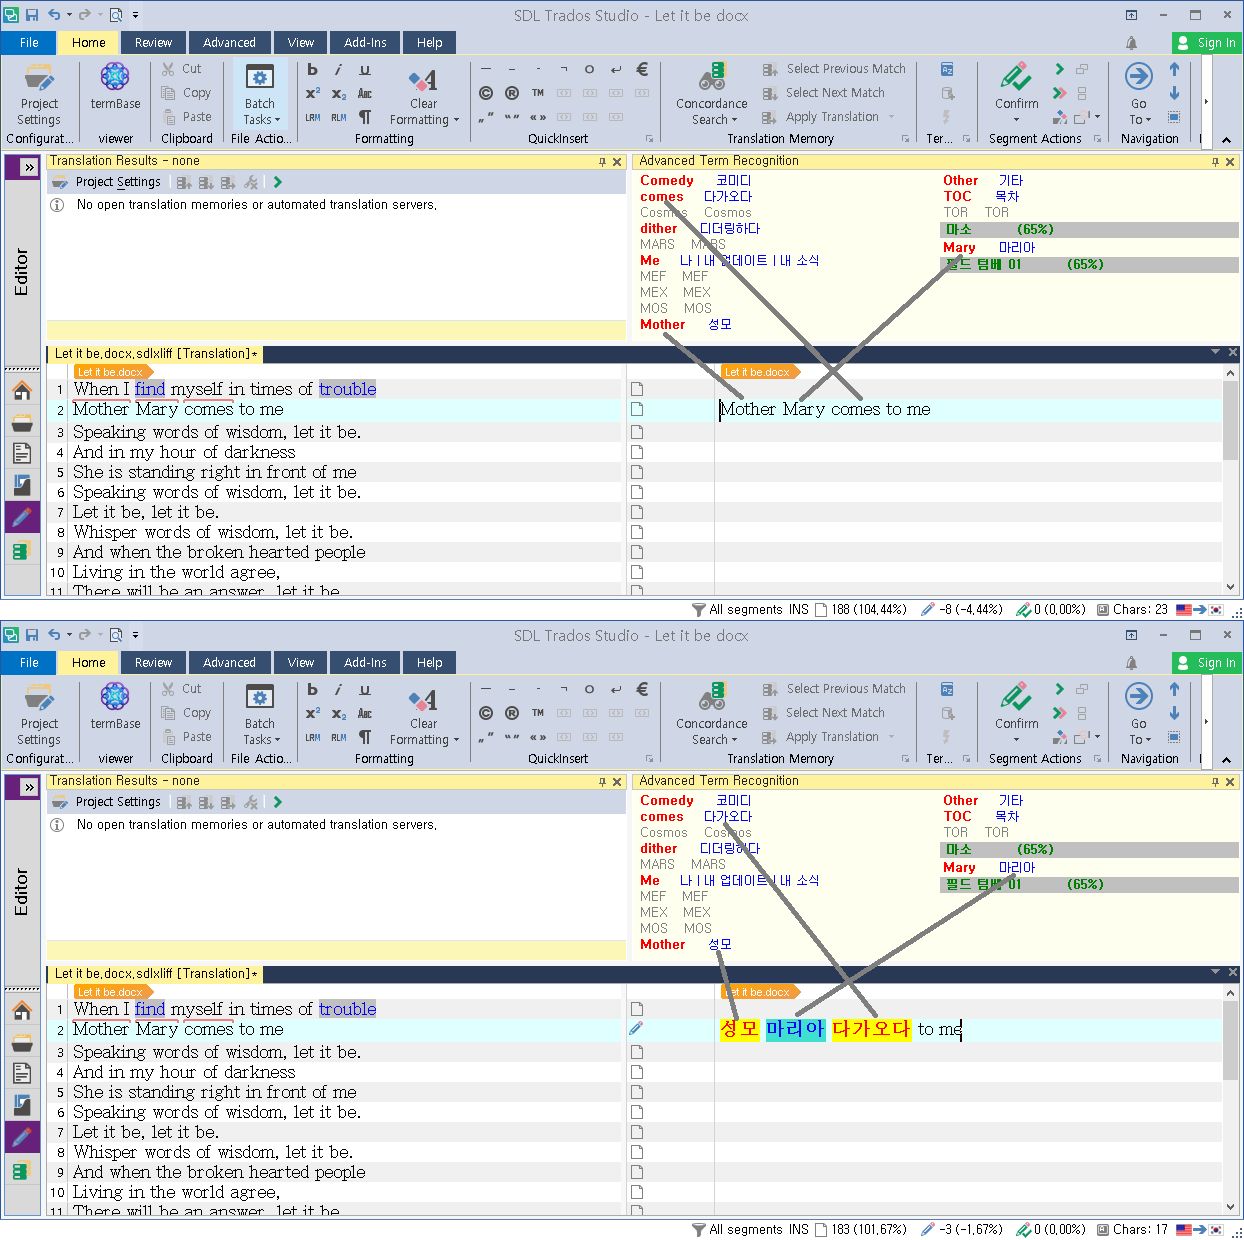The height and width of the screenshot is (1240, 1244).
Task: Pin upper Advanced Term Recognition panel
Action: [1215, 161]
